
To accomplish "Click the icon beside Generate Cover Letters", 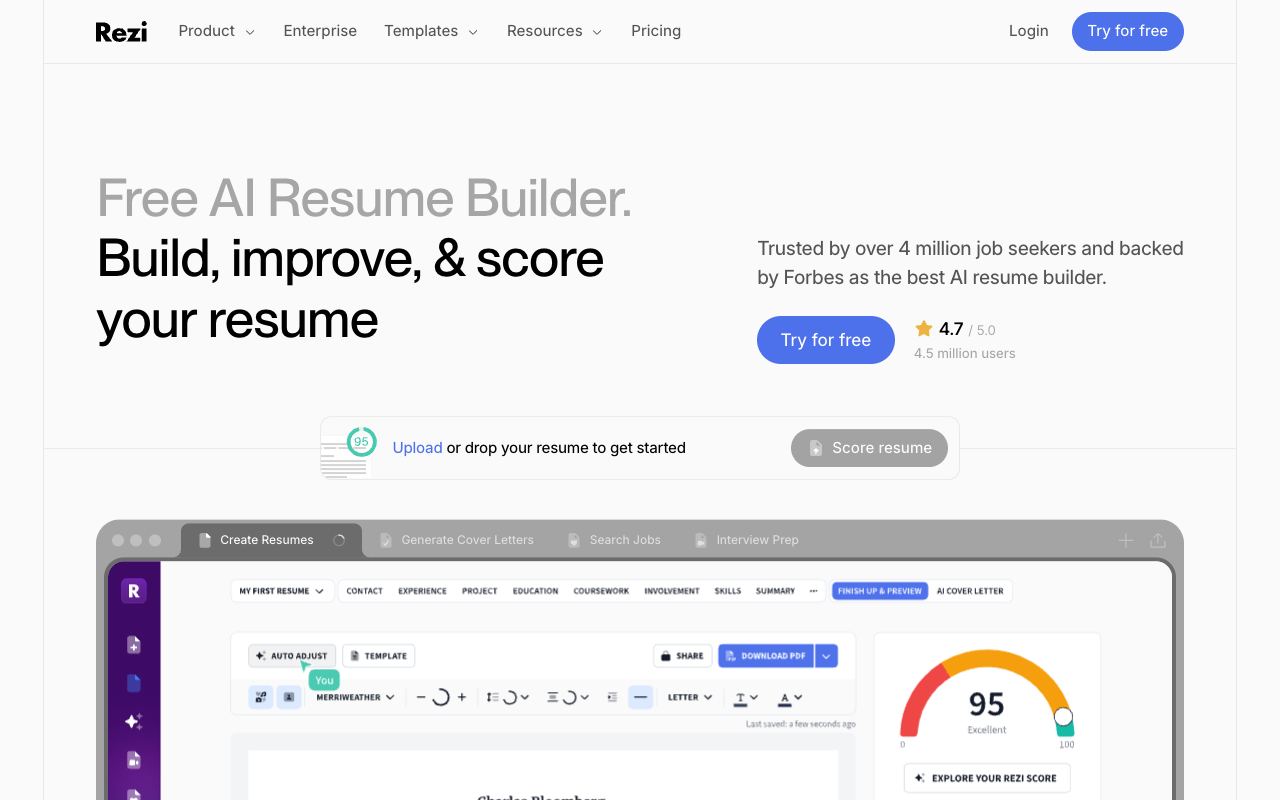I will tap(386, 540).
